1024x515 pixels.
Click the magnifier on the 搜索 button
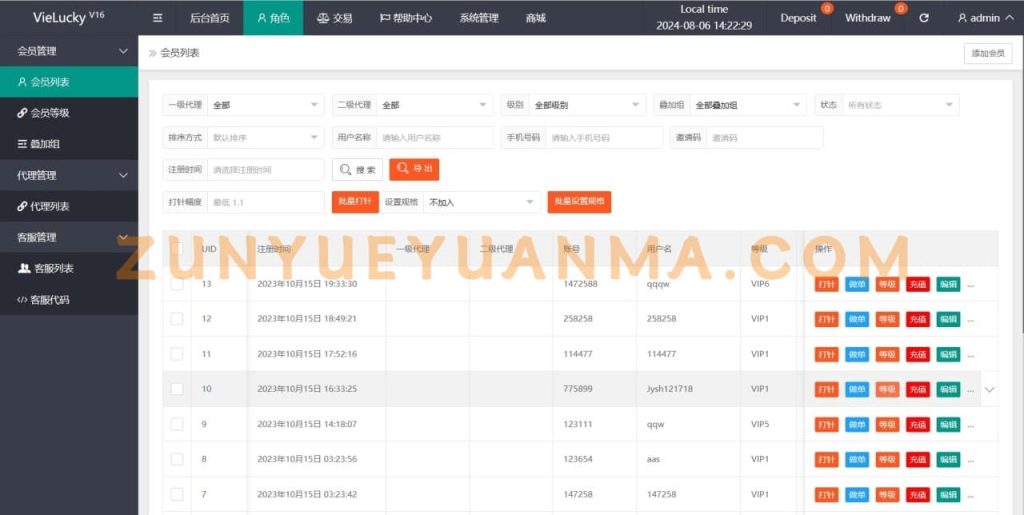coord(345,170)
